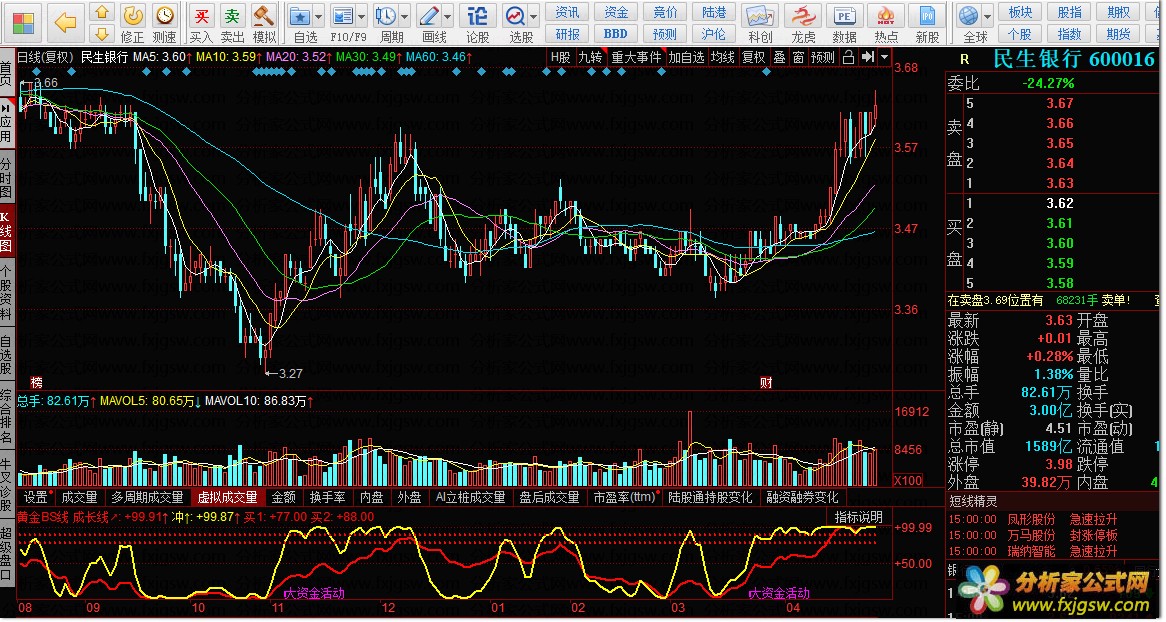Select the 融资融券变化 tab
The height and width of the screenshot is (622, 1166).
click(x=802, y=498)
